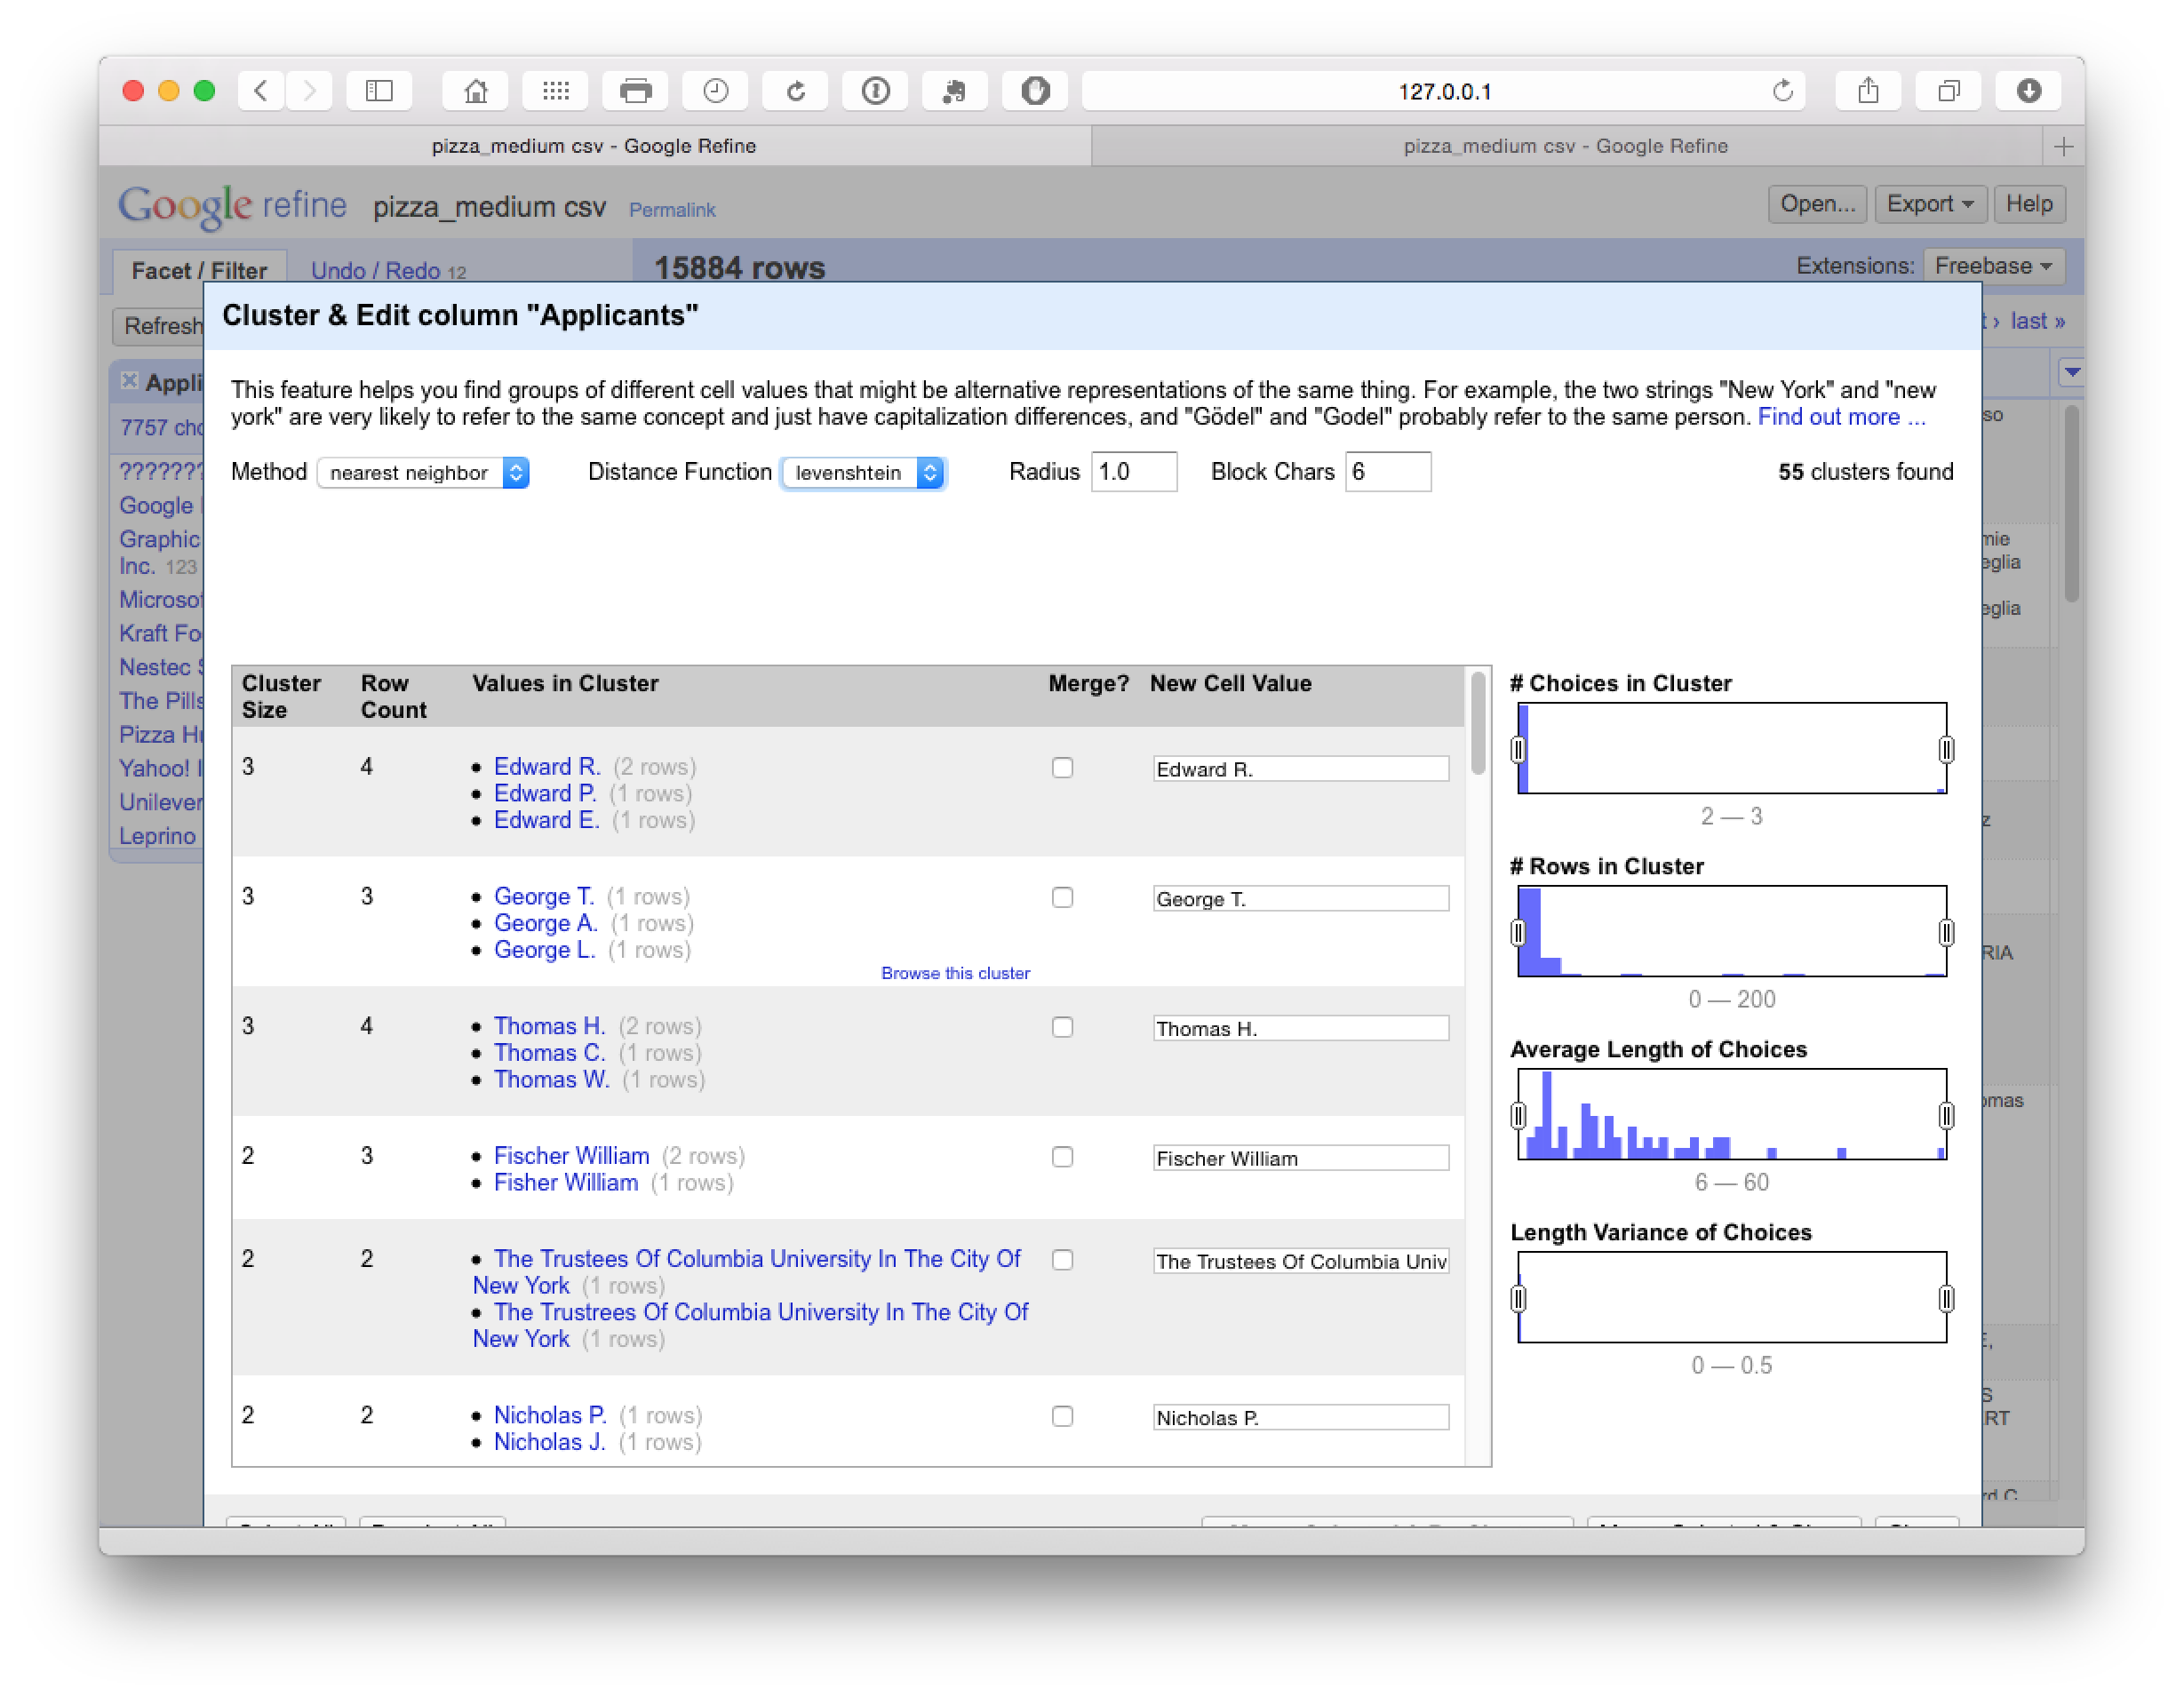Open the Distance Function levenshtein dropdown
Screen dimensions: 2184x1697
pos(863,473)
